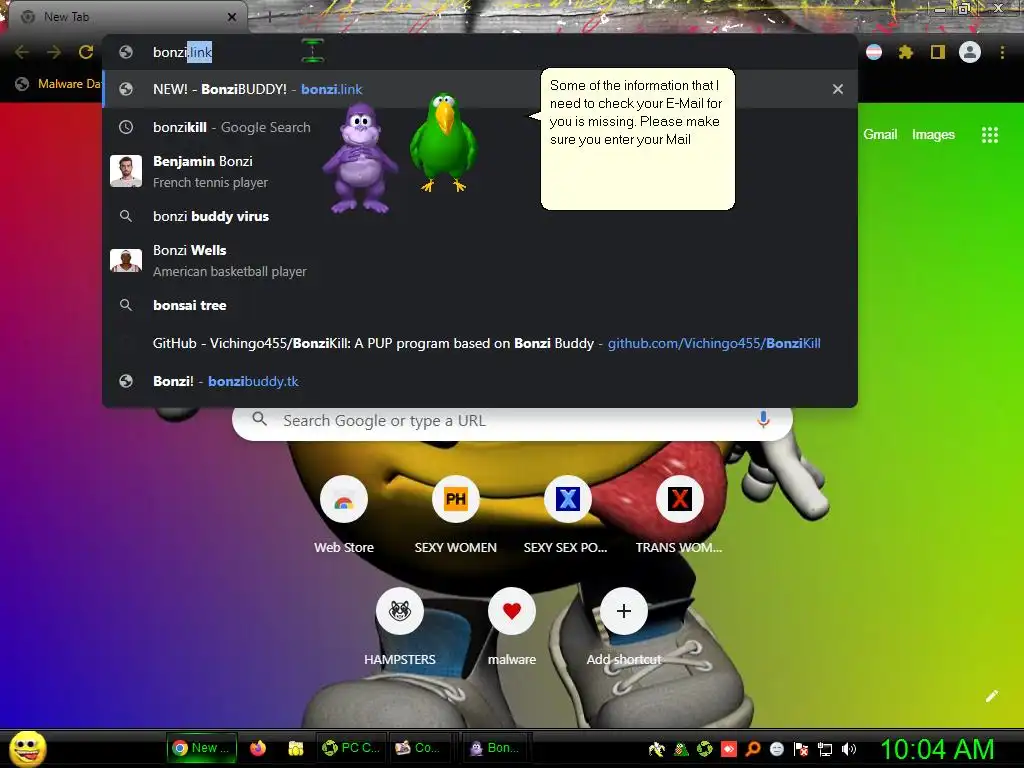Switch to the PC C... taskbar window
This screenshot has width=1024, height=768.
point(351,748)
